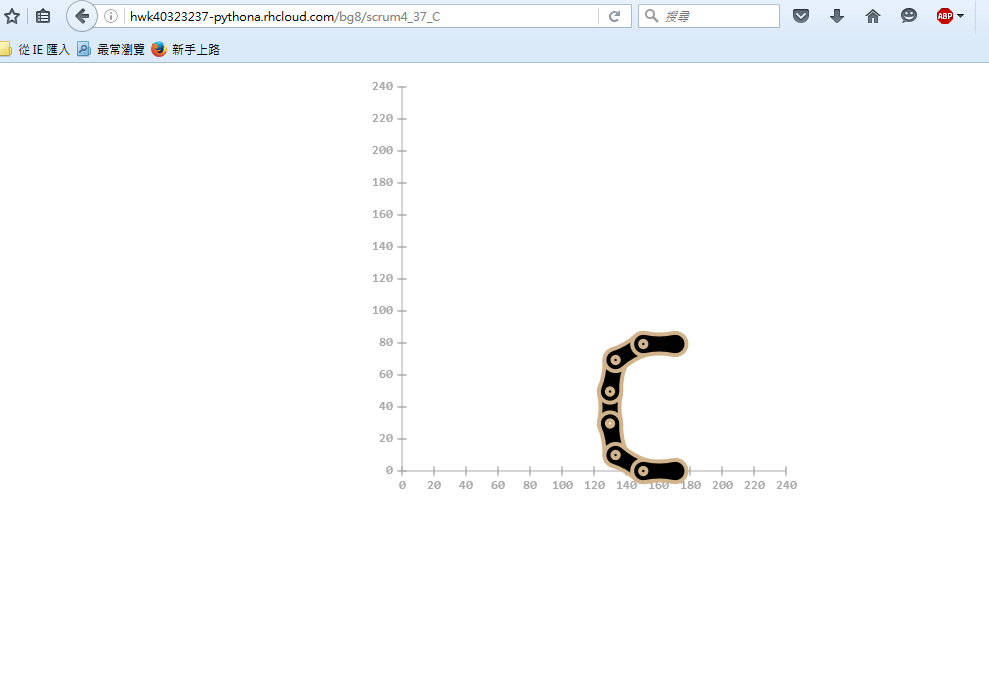Click the top chain link of C
The width and height of the screenshot is (989, 694).
coord(659,344)
